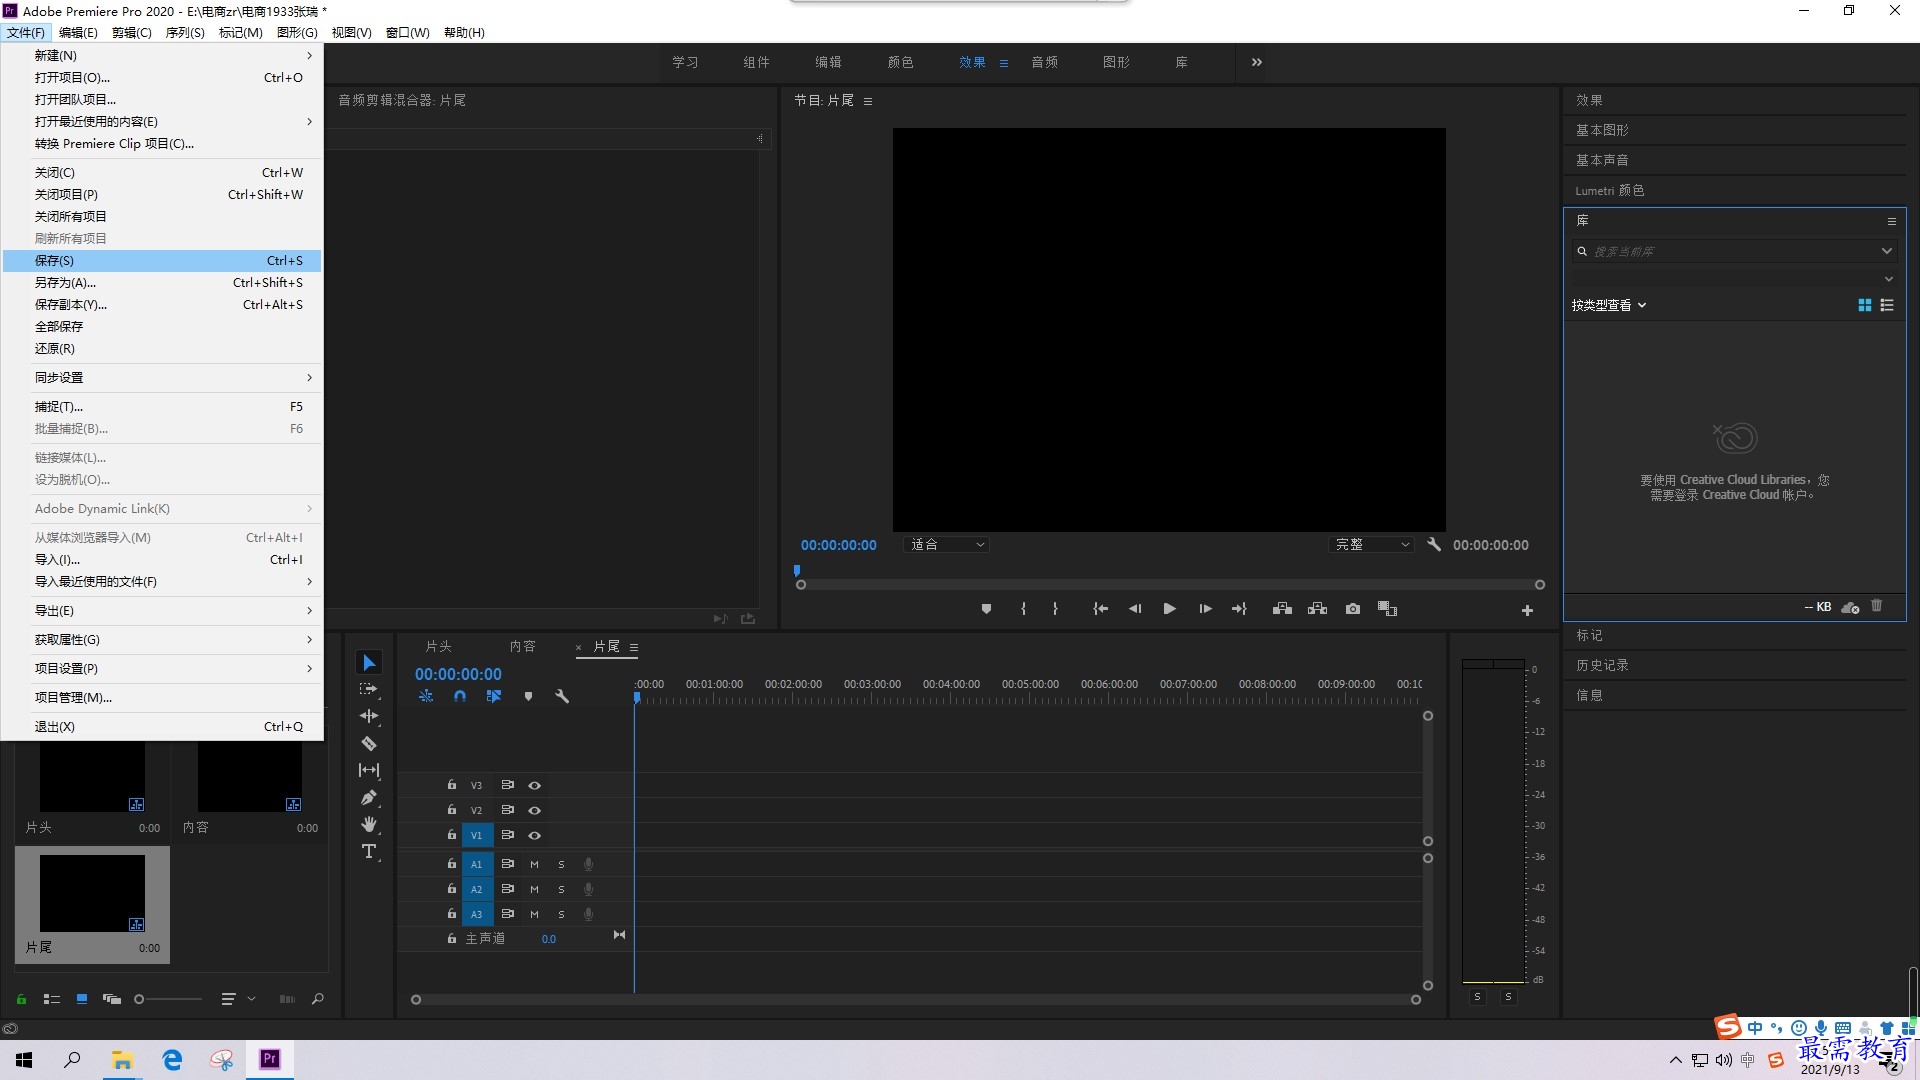Open playback resolution 完整 dropdown

1372,545
